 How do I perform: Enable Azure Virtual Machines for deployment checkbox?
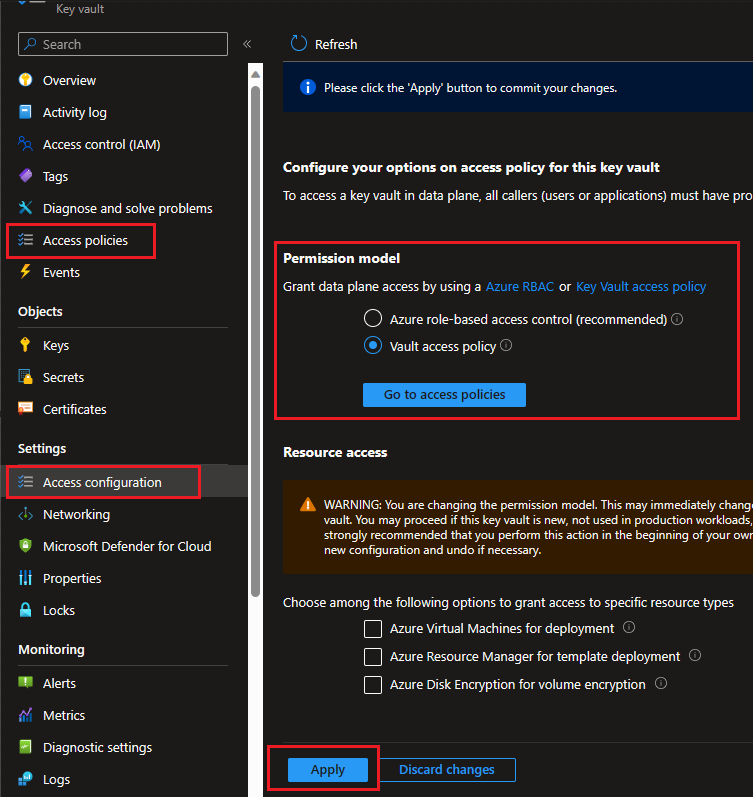pos(373,629)
